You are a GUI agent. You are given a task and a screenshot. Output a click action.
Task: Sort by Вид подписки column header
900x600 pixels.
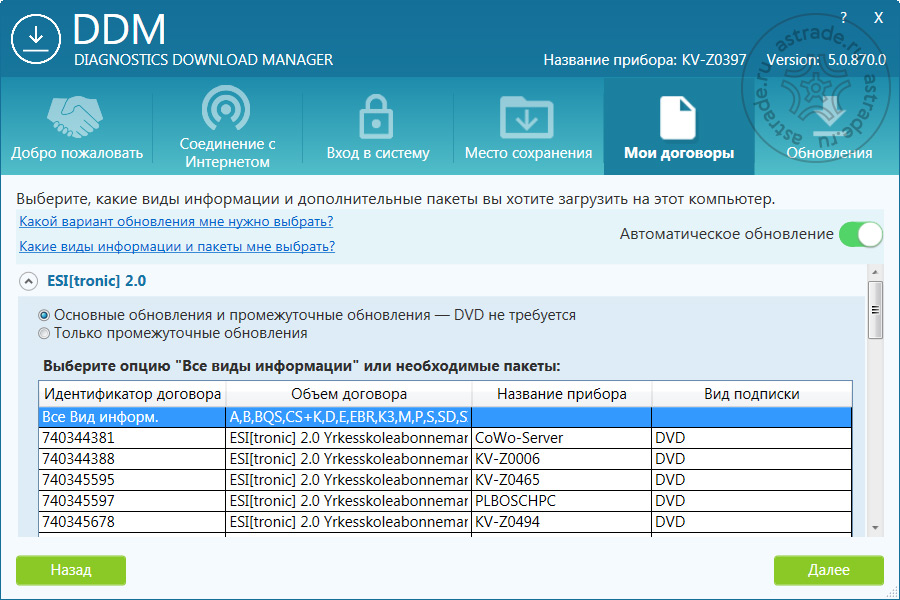point(752,394)
